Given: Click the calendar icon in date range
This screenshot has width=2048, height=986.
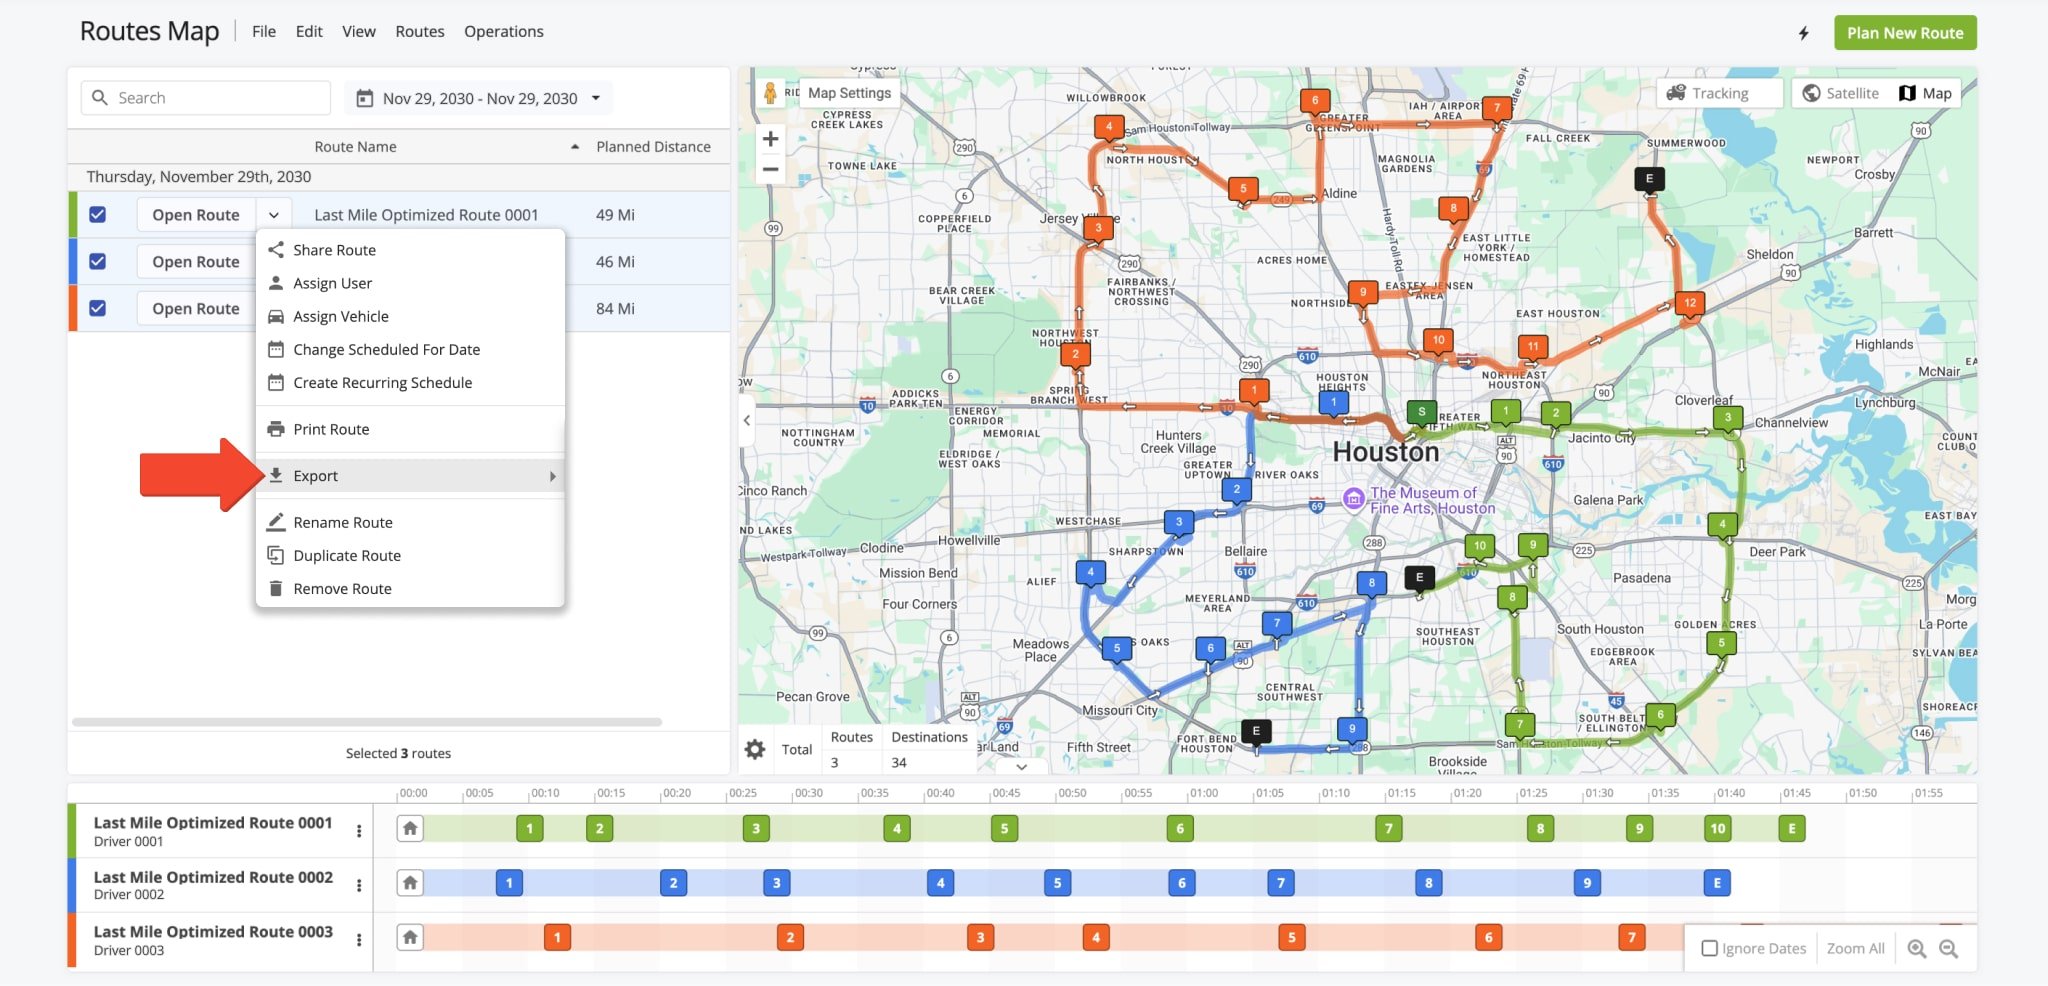Looking at the screenshot, I should 365,98.
